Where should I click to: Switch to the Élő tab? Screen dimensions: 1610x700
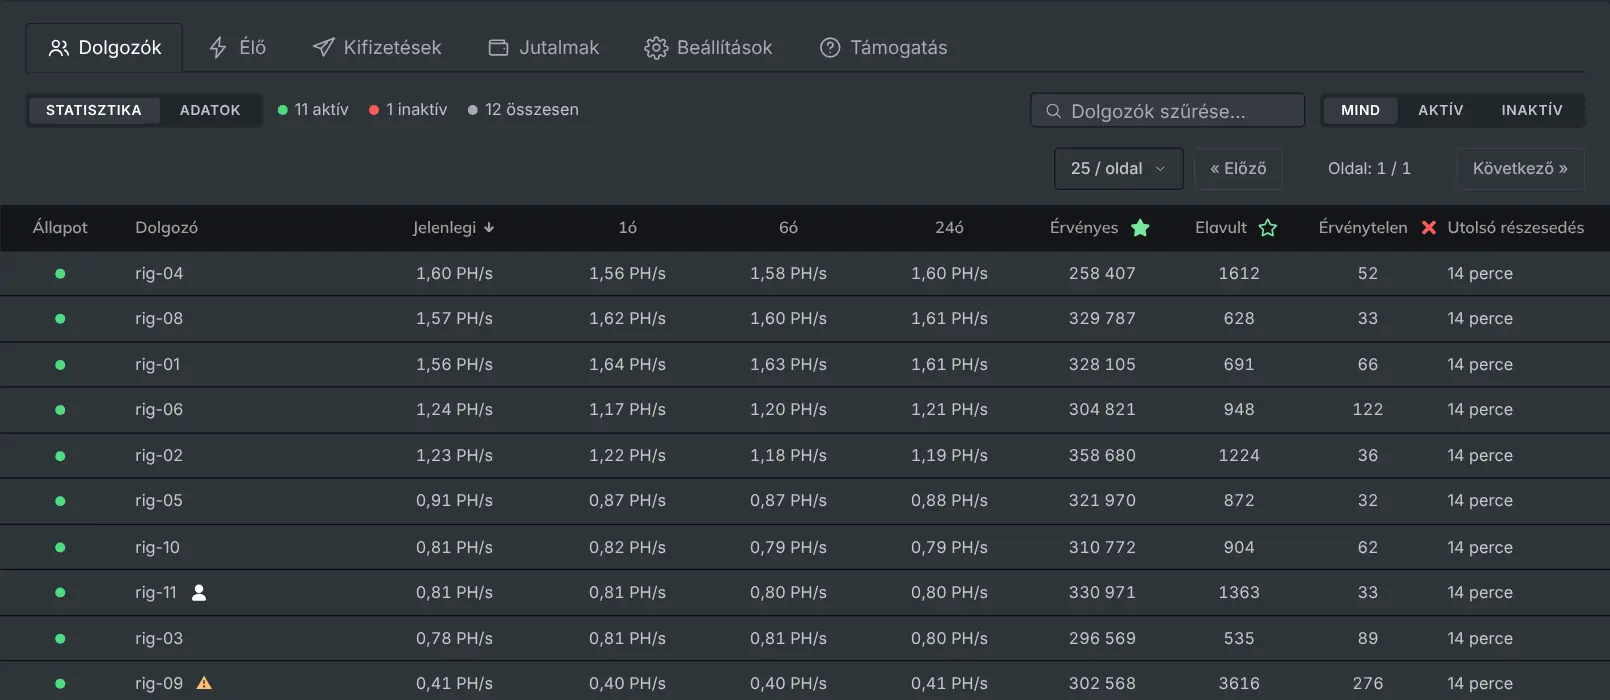coord(237,48)
